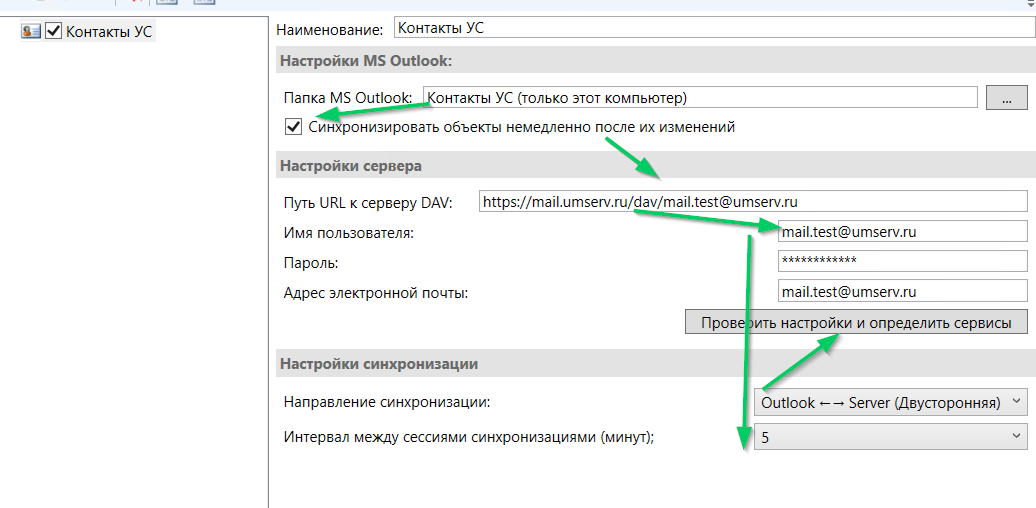Select the Контакты УС profile name in list
1036x508 pixels.
[x=109, y=31]
